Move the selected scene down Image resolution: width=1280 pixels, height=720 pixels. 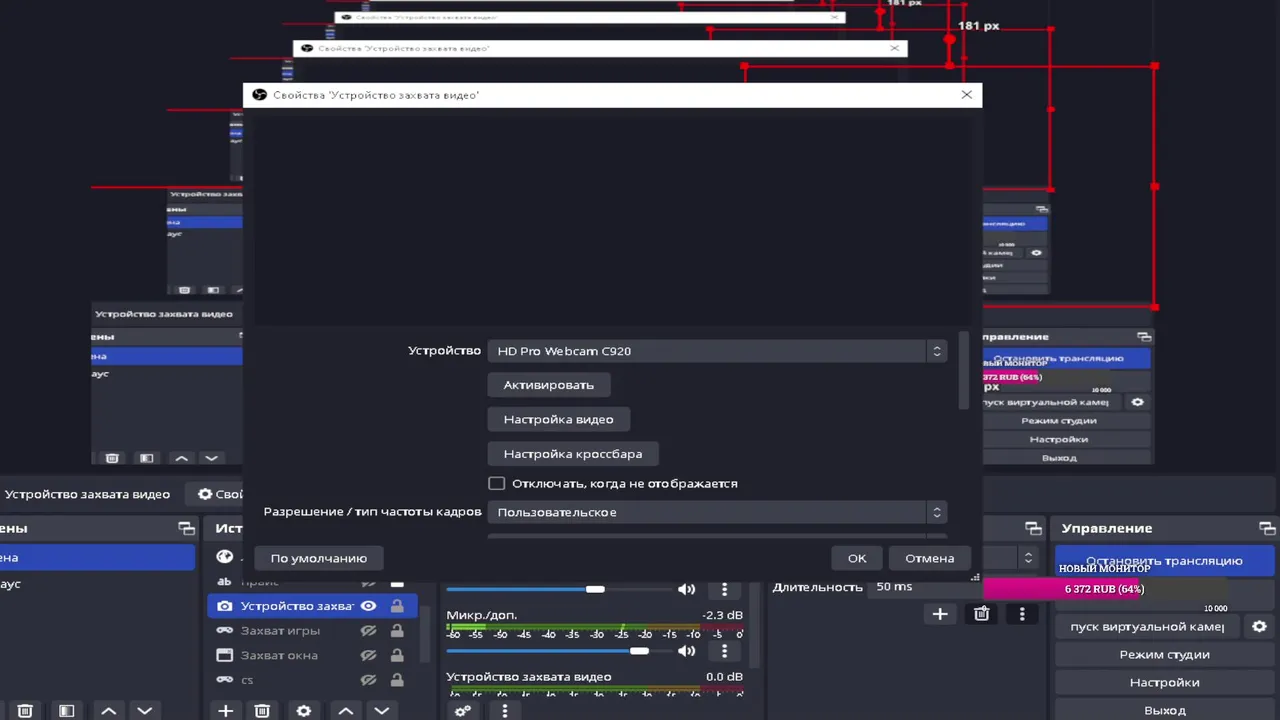coord(145,711)
